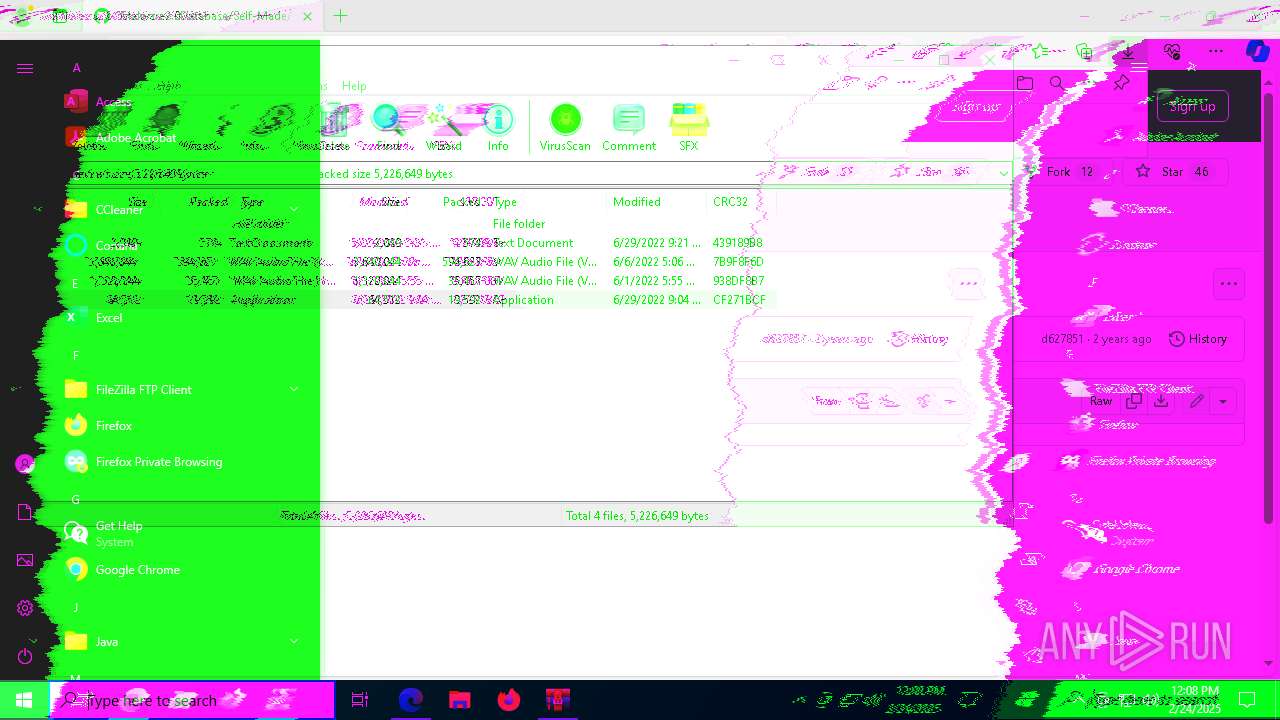Click the Wizard wand toolbar icon
Screen dimensions: 1280x720
pyautogui.click(x=443, y=128)
